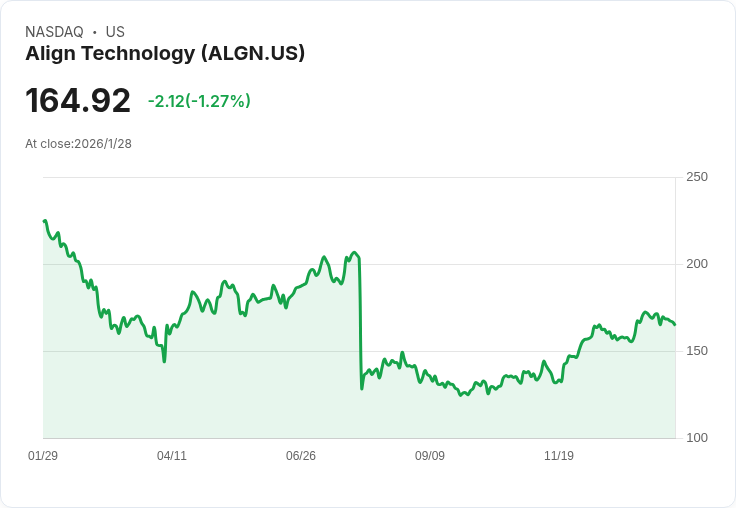Click the 250 price axis label

point(697,177)
